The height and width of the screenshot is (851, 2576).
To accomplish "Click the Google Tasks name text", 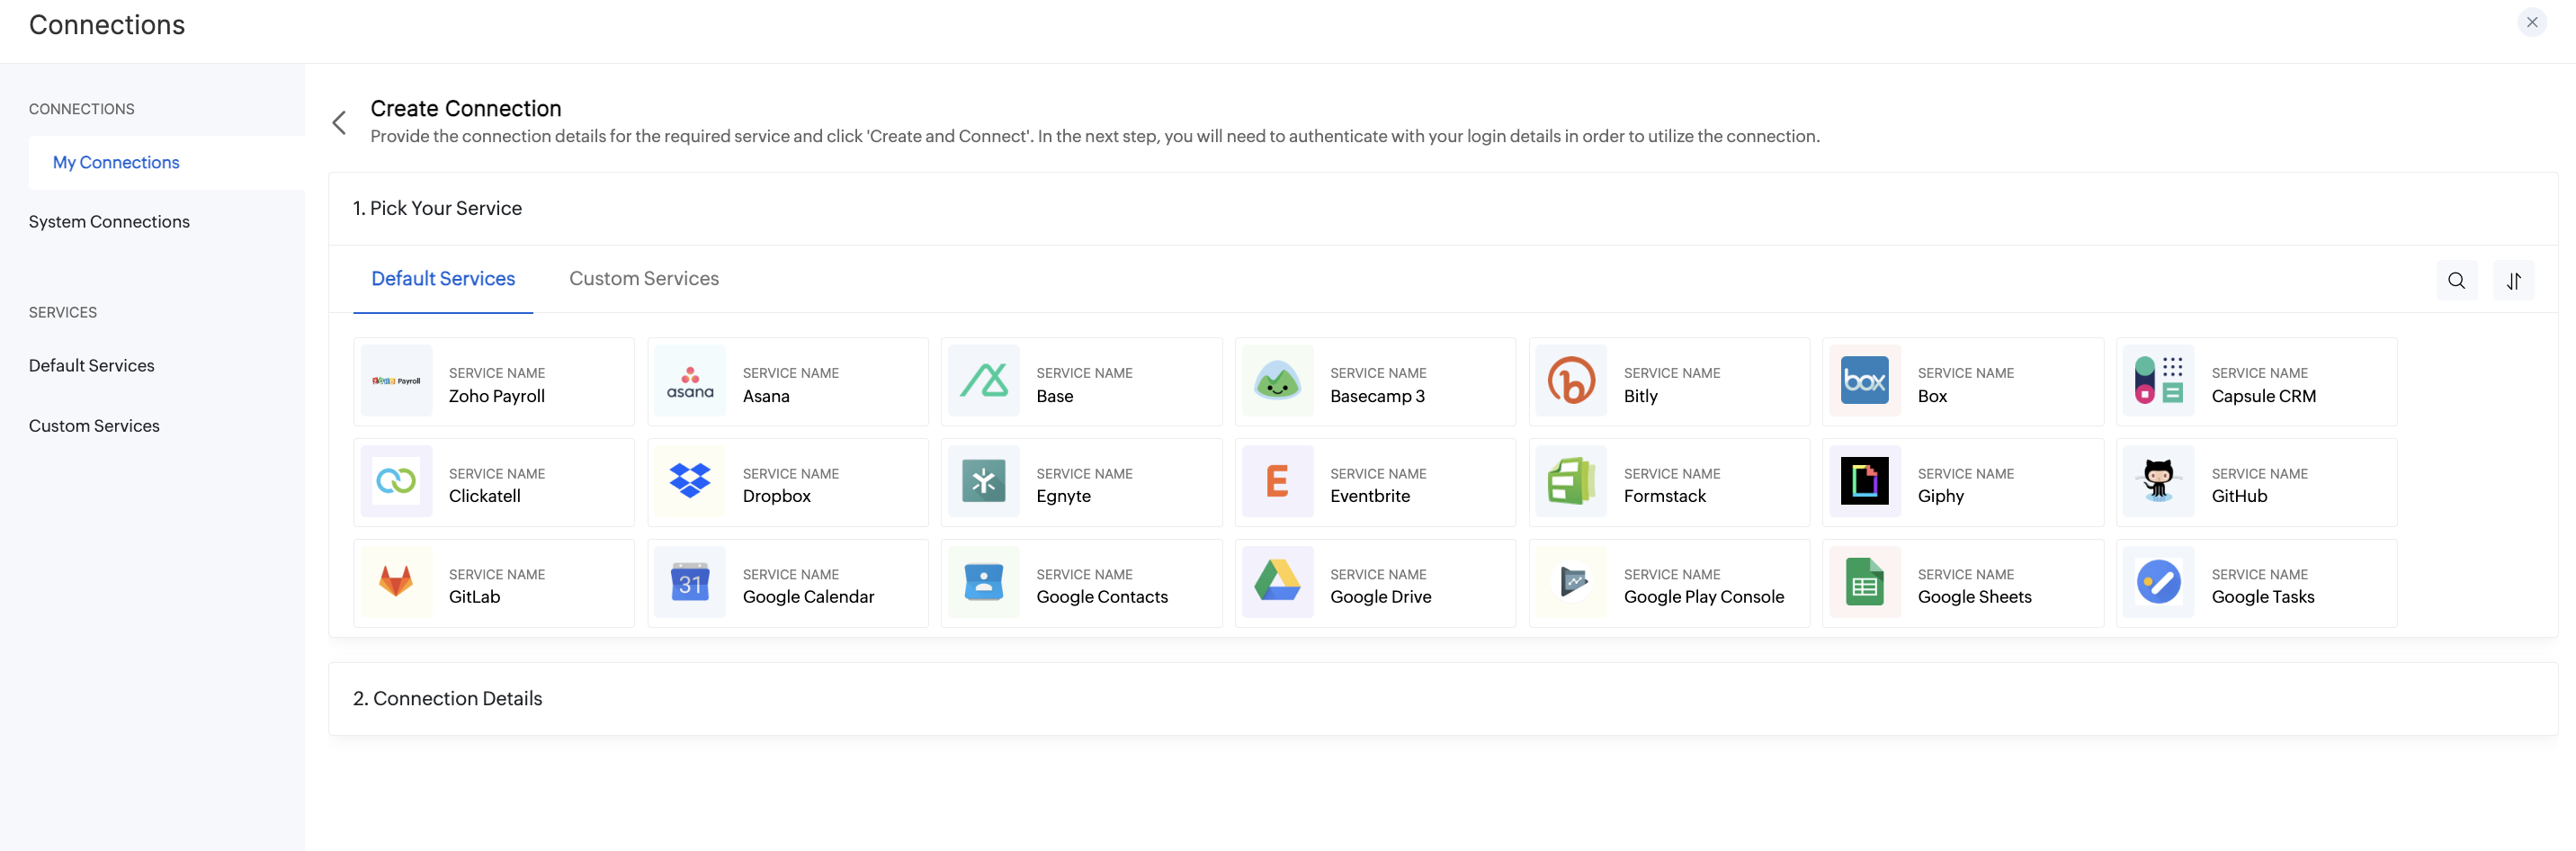I will tap(2263, 597).
